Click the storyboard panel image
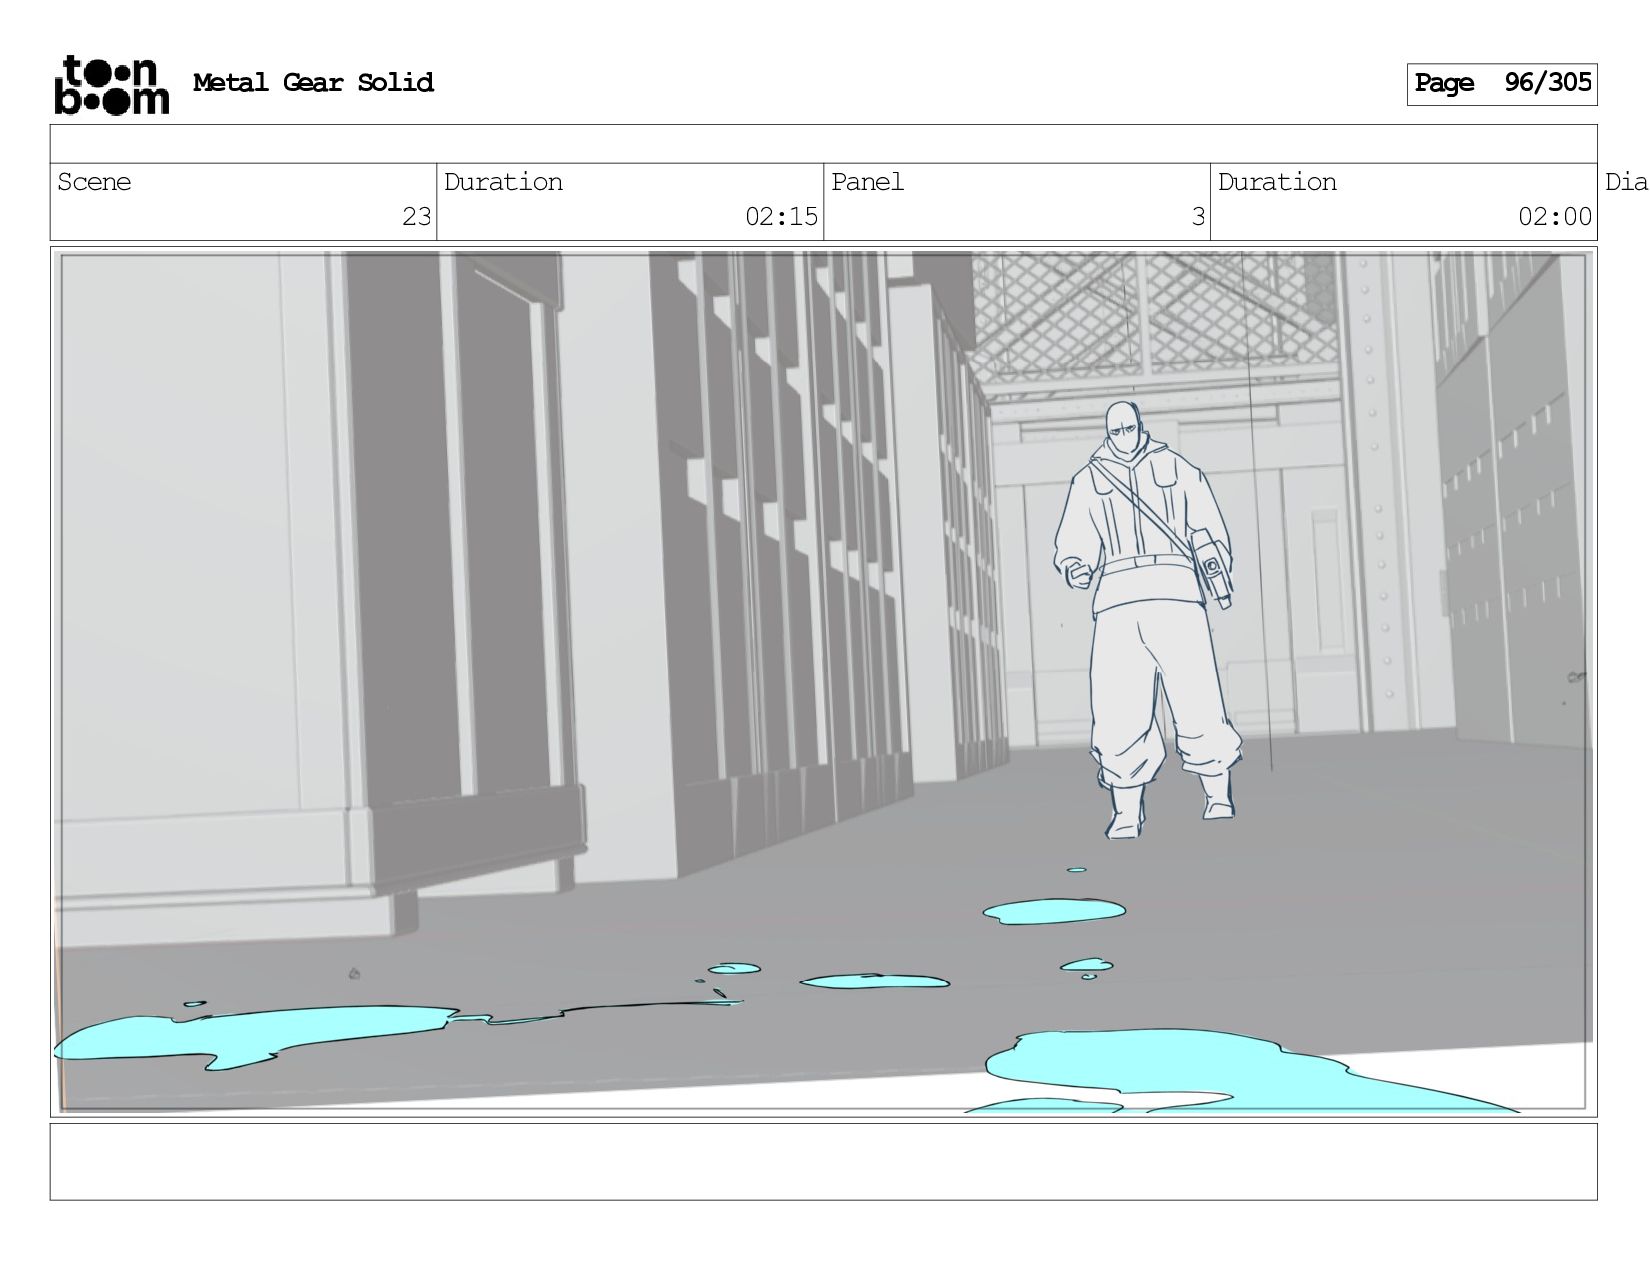 click(823, 682)
